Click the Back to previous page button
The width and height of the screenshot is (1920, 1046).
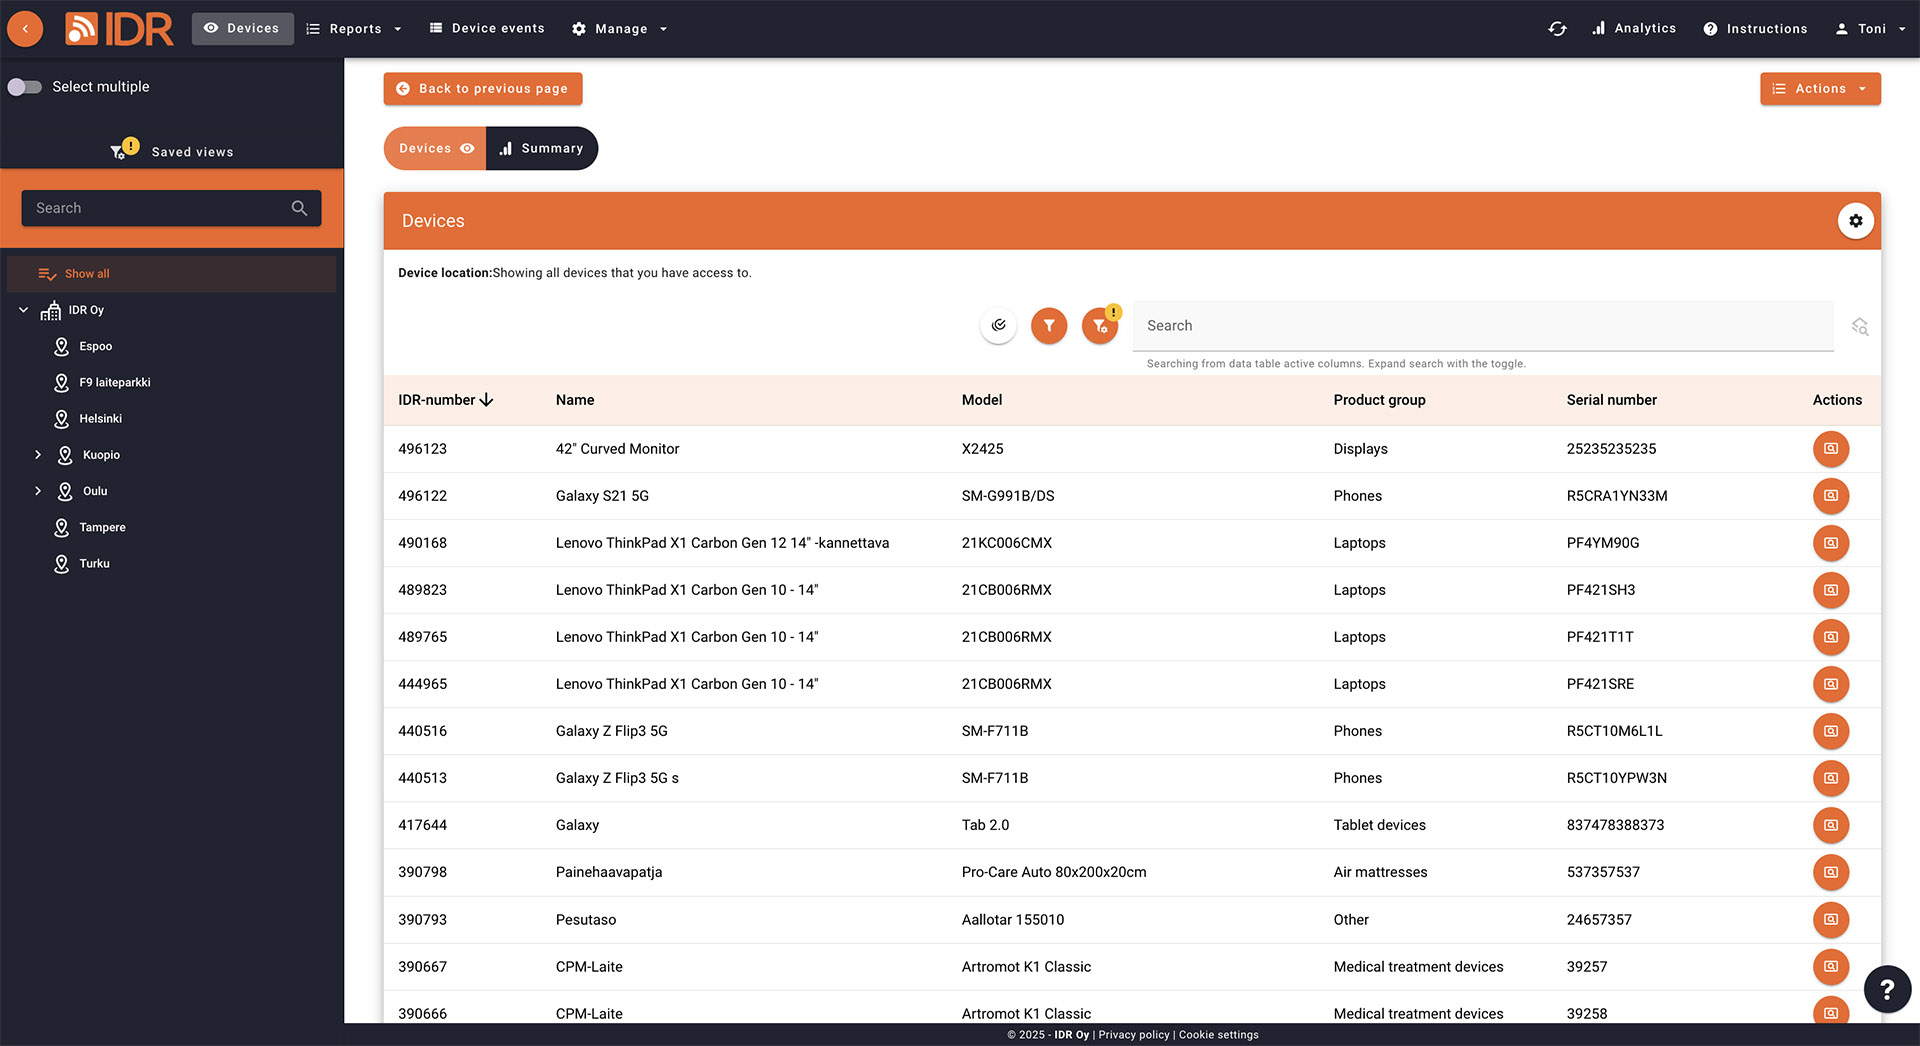[x=482, y=88]
